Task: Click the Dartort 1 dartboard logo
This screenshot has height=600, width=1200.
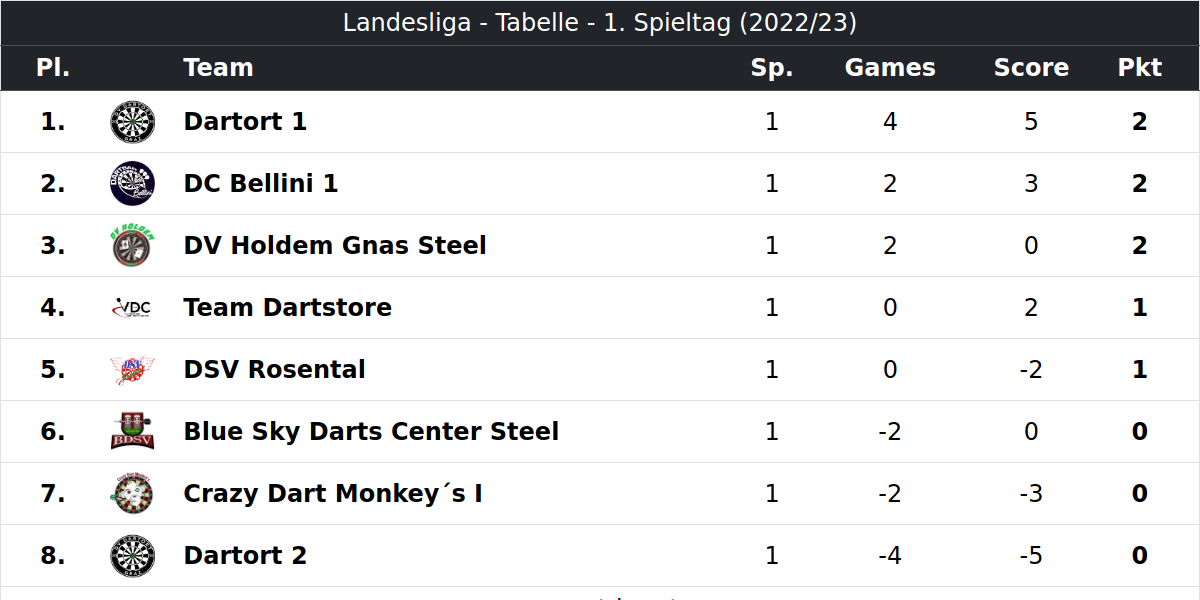Action: pyautogui.click(x=132, y=122)
